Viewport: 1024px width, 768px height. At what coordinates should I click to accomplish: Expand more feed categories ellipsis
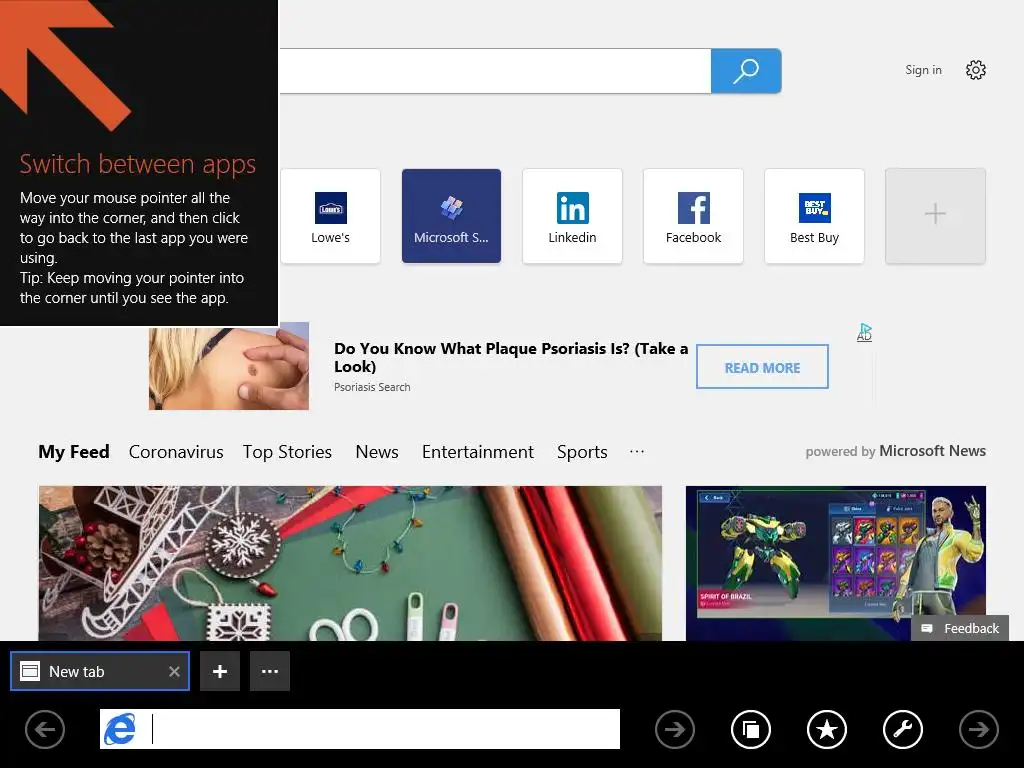point(637,451)
